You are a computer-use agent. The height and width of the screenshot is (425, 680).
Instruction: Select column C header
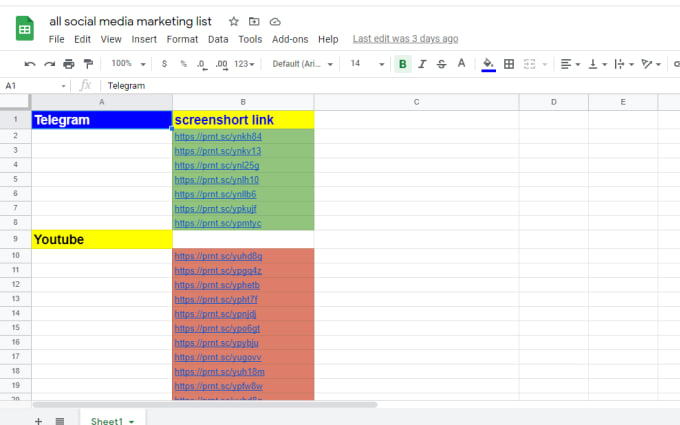(x=416, y=102)
